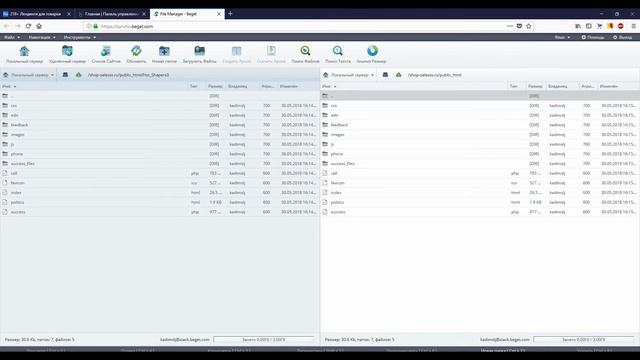Open Поиск Текста search icon
This screenshot has height=360, width=640.
click(x=338, y=54)
